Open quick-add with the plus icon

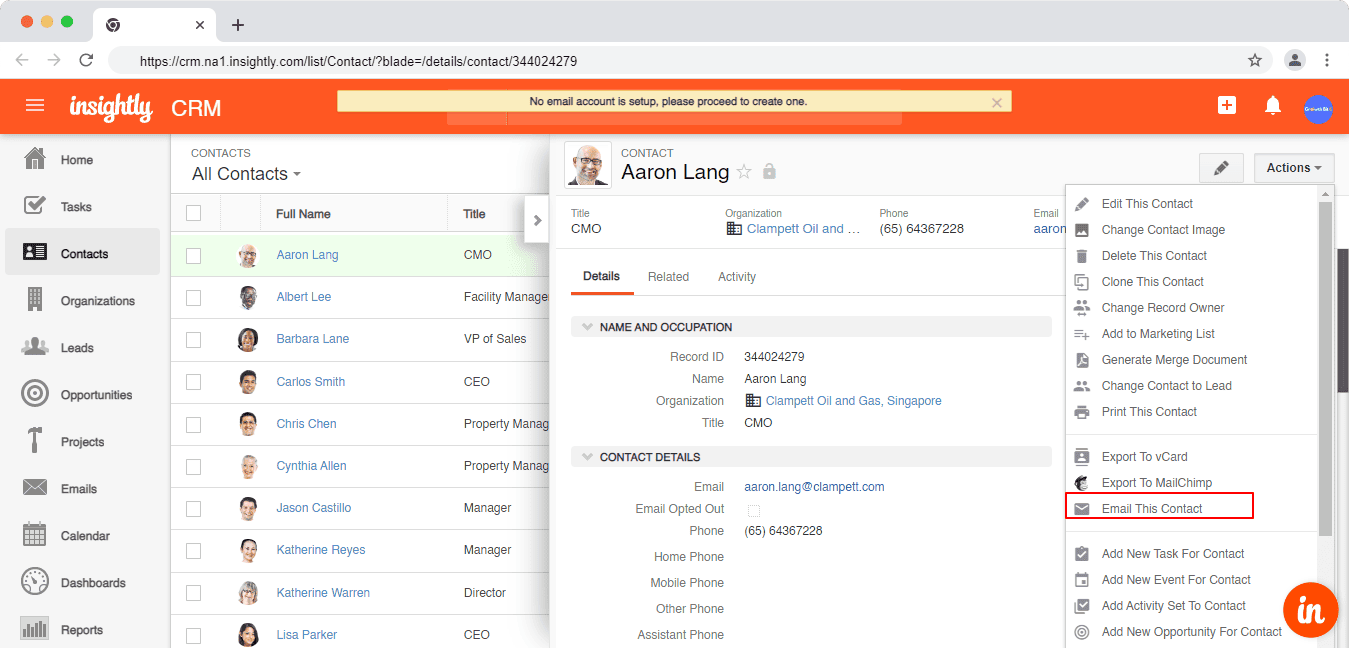(x=1227, y=105)
